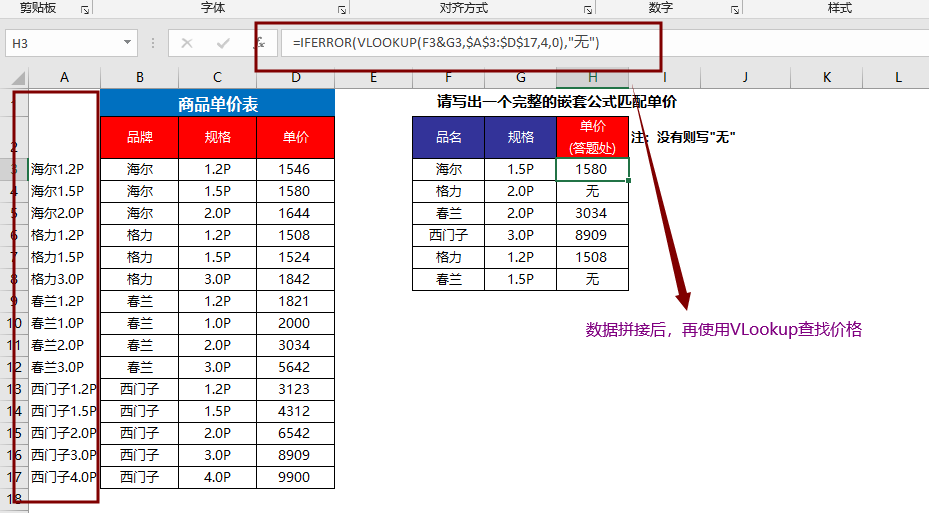Click cell C17 containing 4.0P
Image resolution: width=929 pixels, height=513 pixels.
point(217,477)
